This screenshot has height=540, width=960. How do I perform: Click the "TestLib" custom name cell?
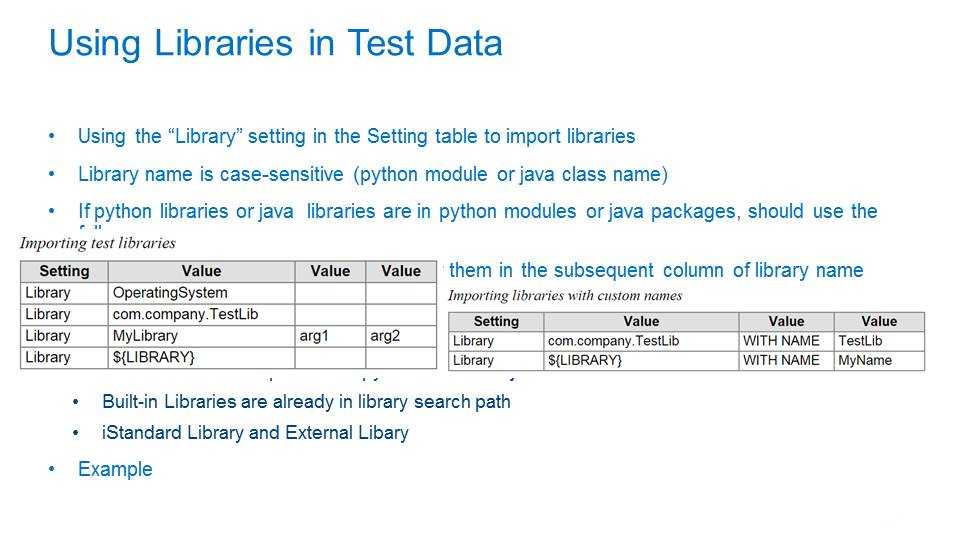point(860,341)
